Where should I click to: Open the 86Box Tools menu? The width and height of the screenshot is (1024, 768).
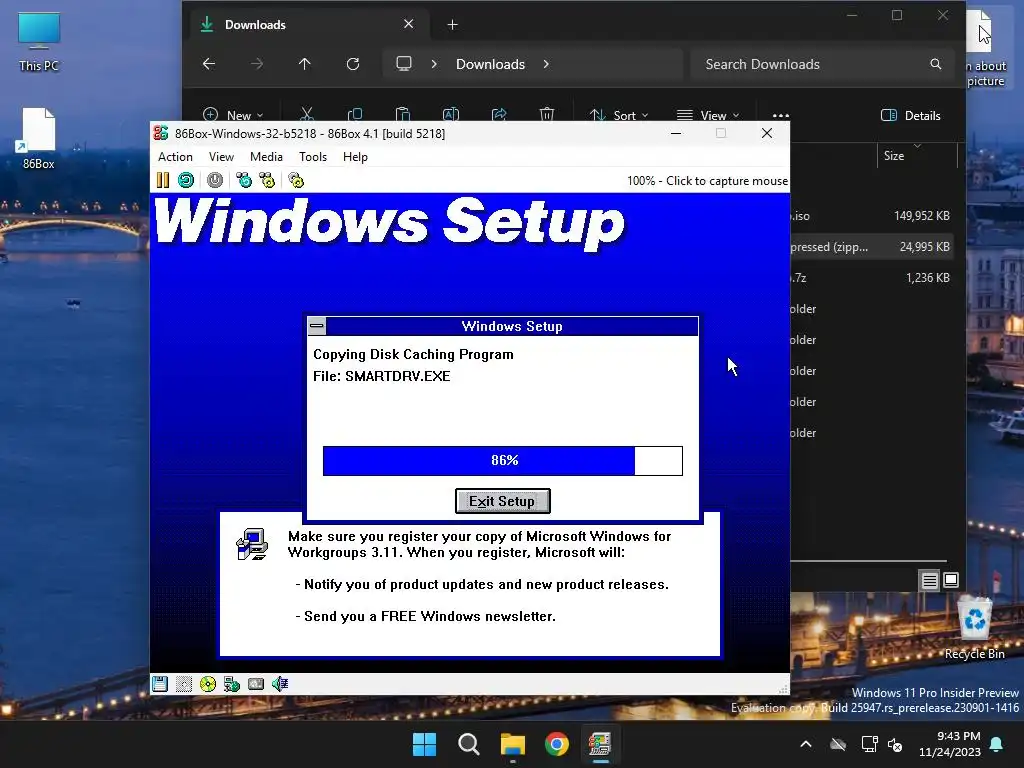pyautogui.click(x=313, y=157)
